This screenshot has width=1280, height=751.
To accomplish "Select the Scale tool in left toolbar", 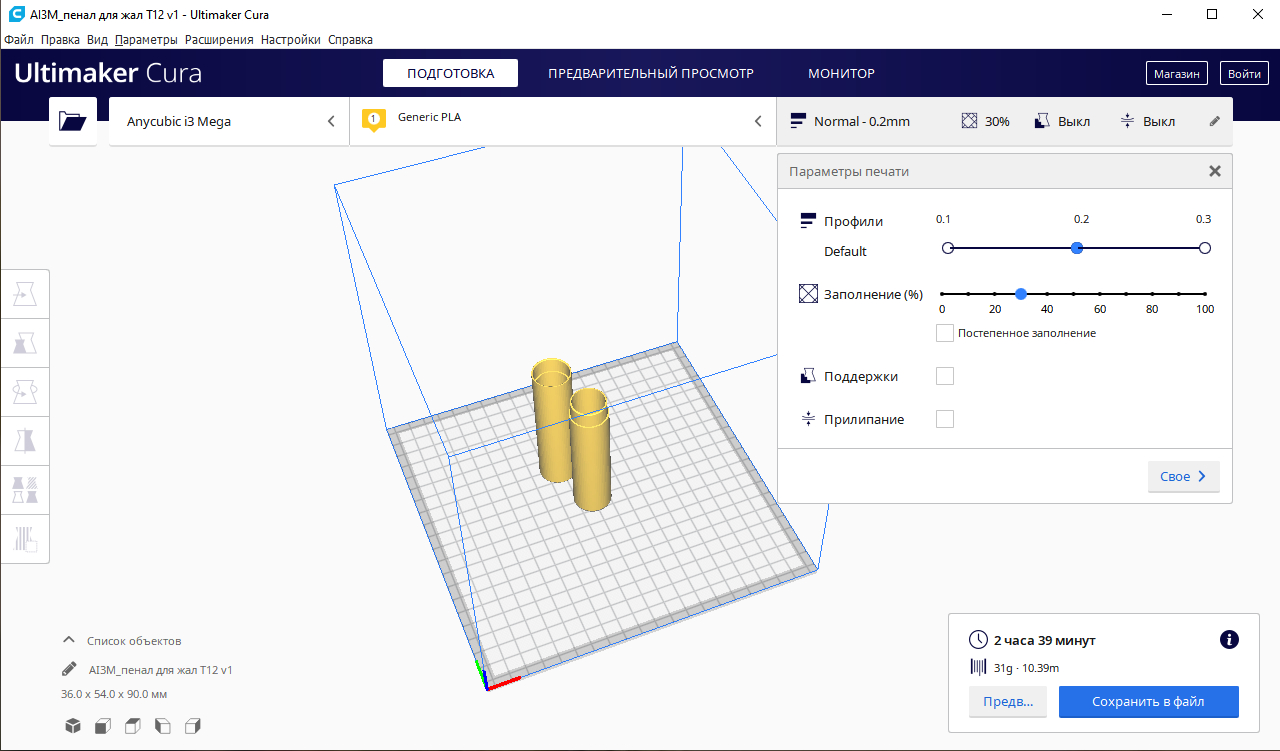I will pyautogui.click(x=25, y=343).
